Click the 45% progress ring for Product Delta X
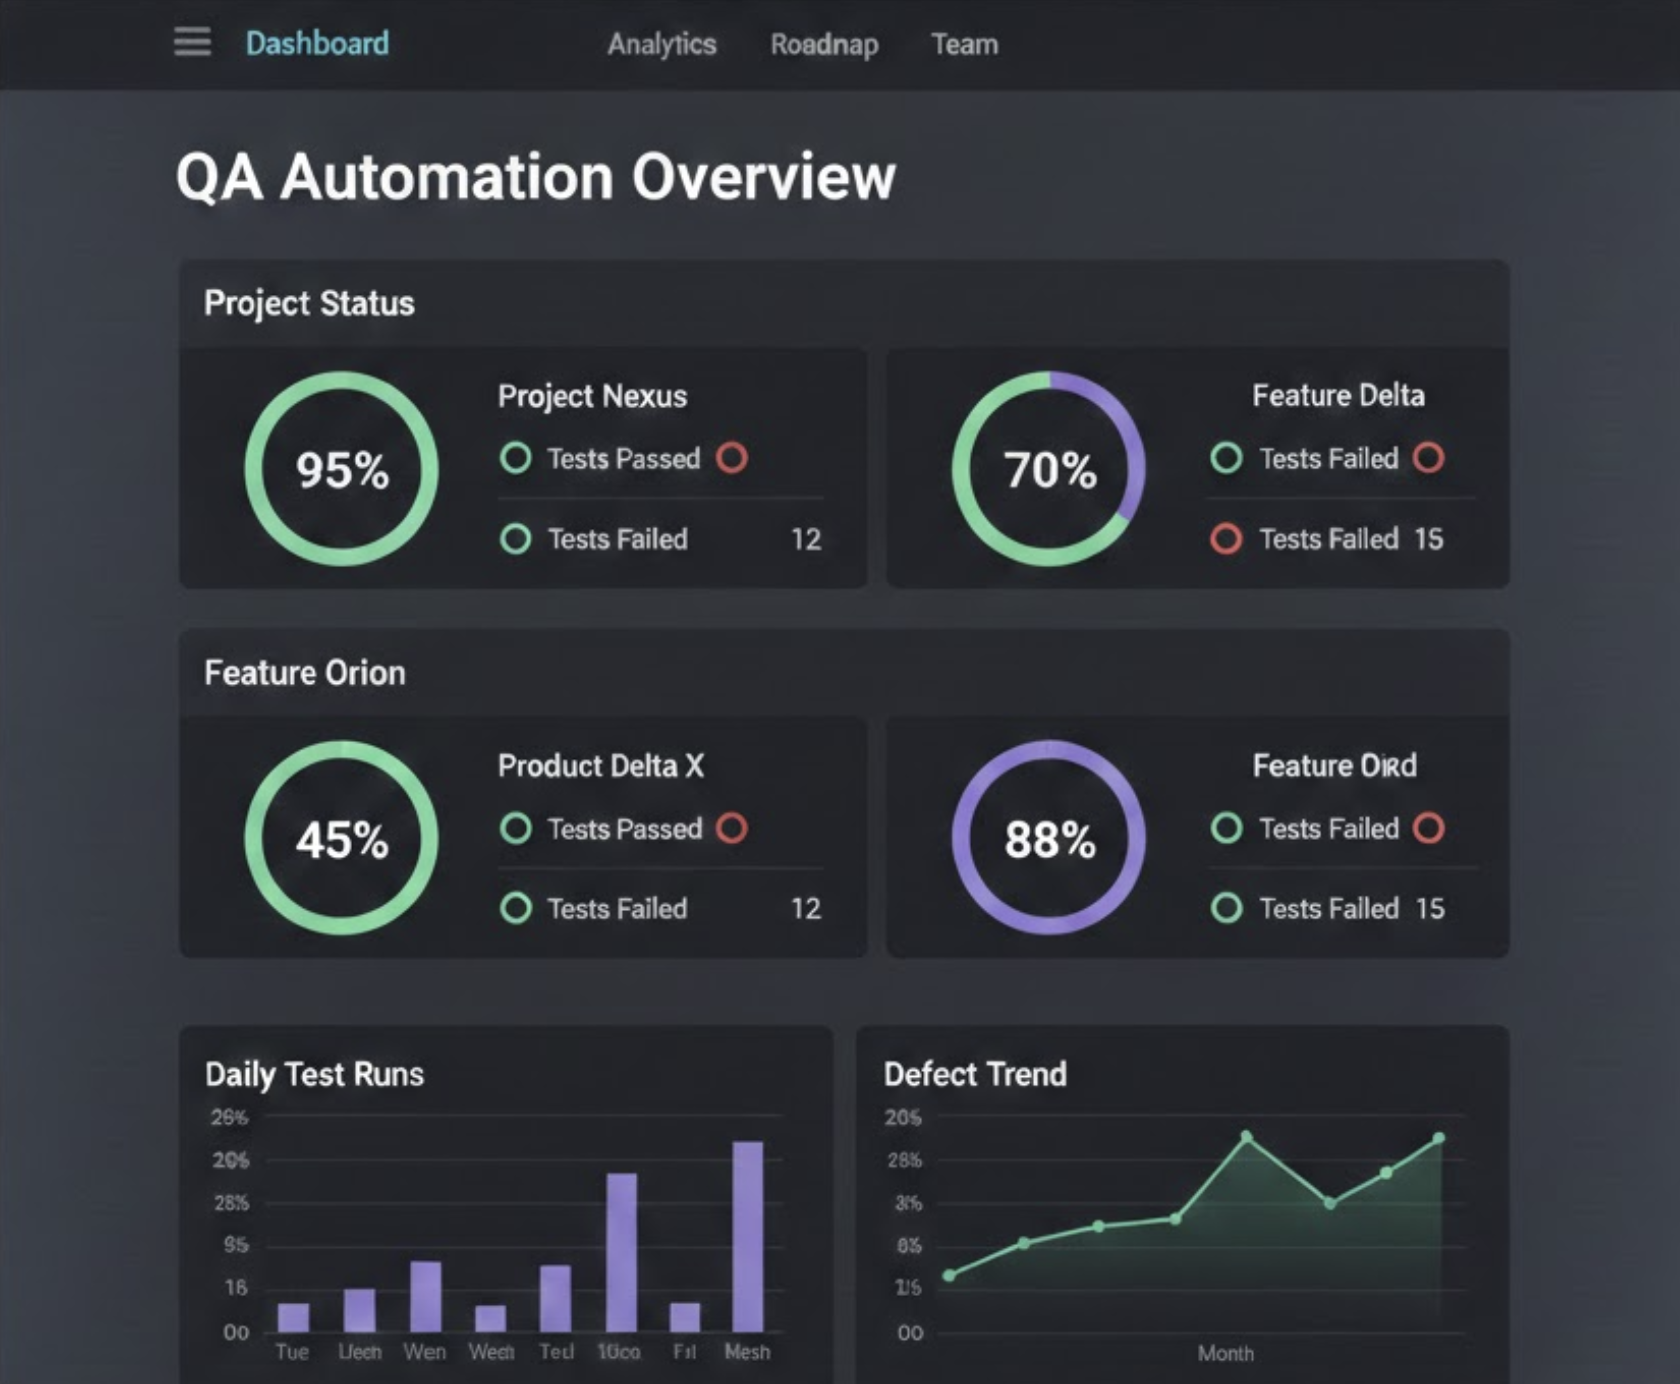Viewport: 1680px width, 1384px height. click(x=342, y=838)
